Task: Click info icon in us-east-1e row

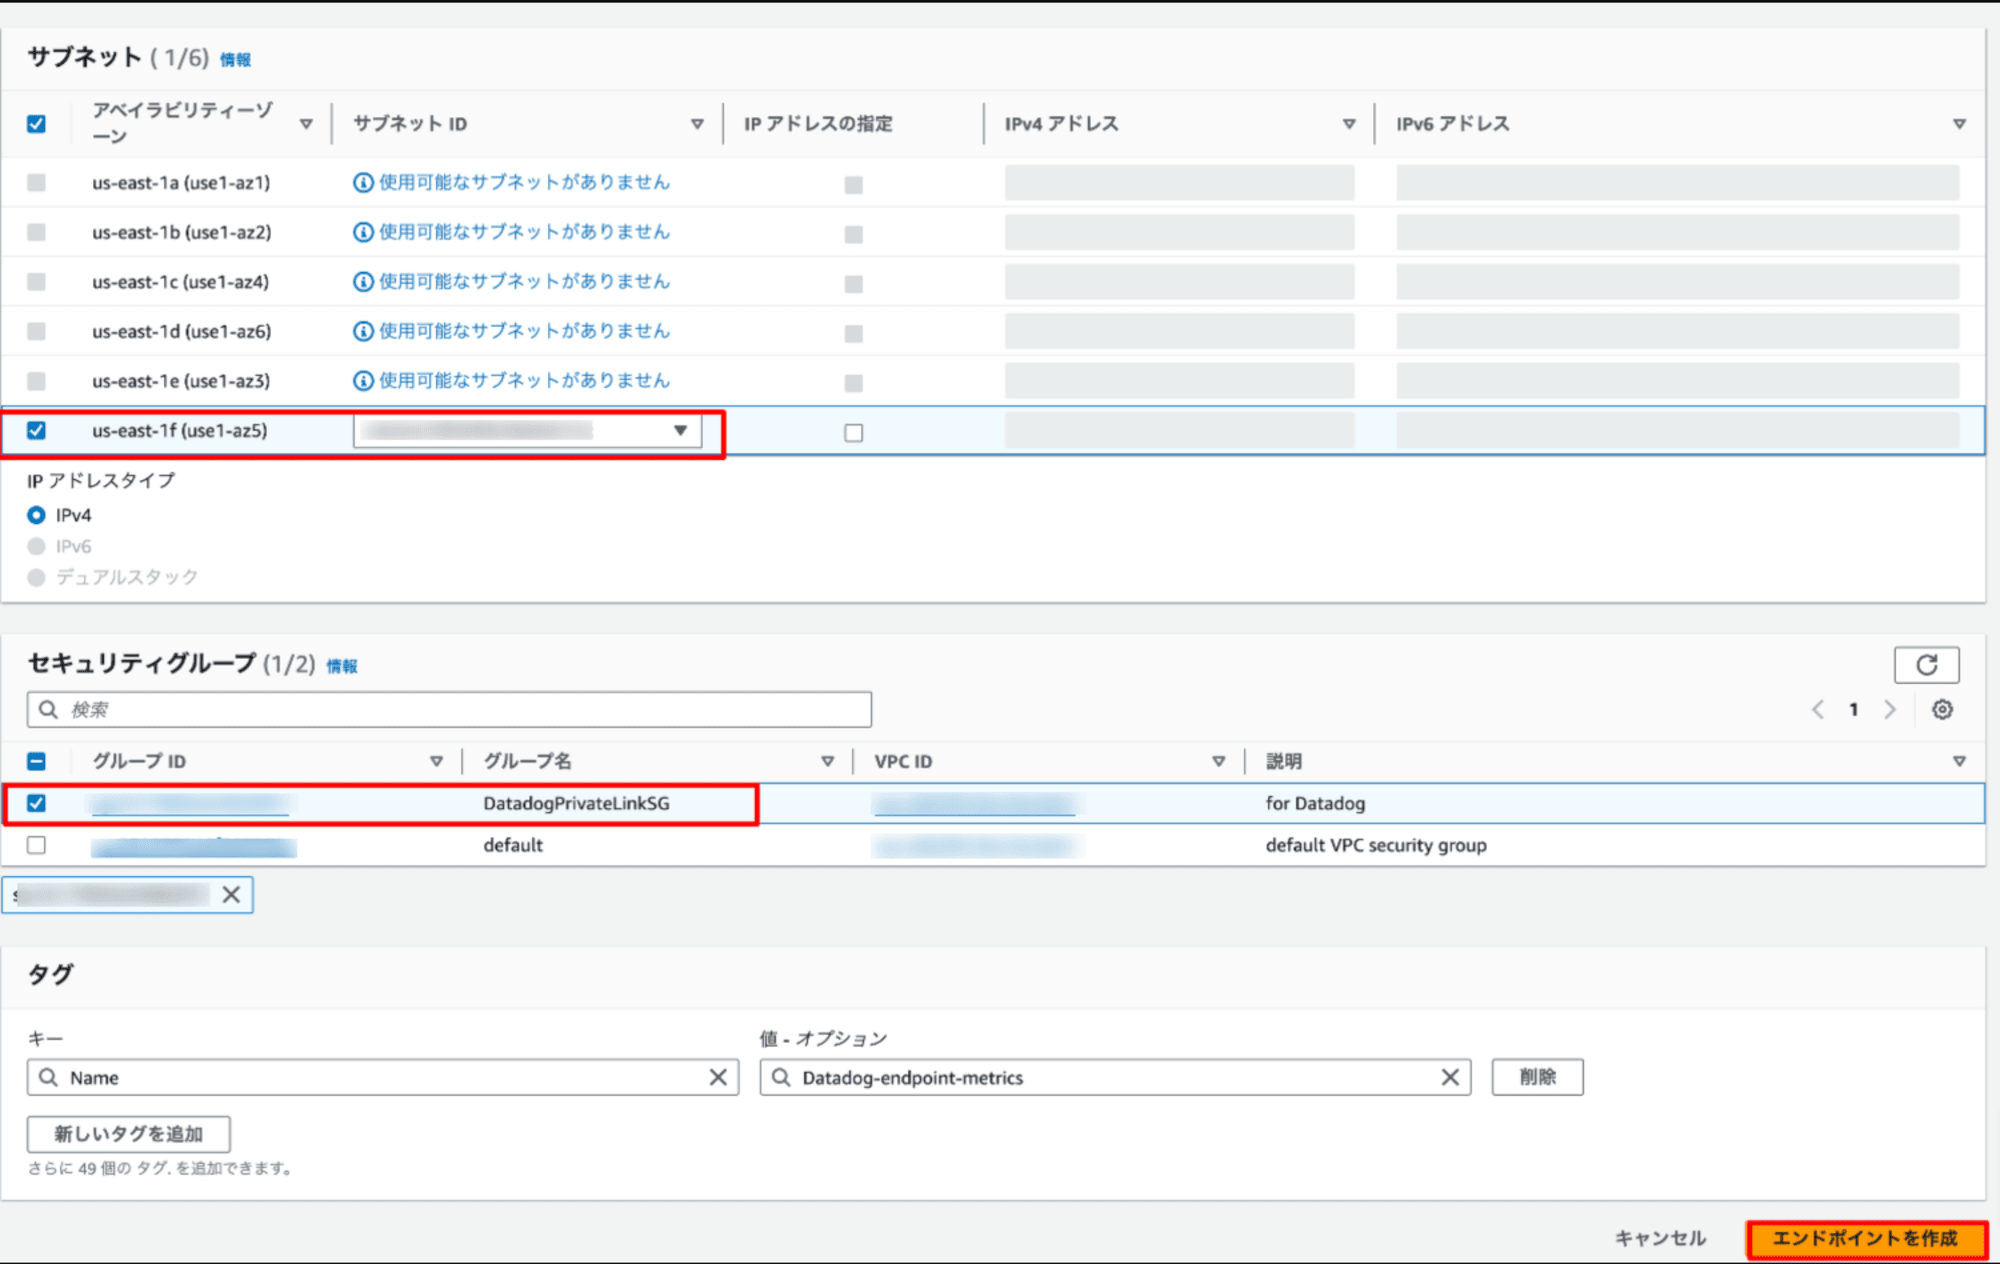Action: pyautogui.click(x=363, y=381)
